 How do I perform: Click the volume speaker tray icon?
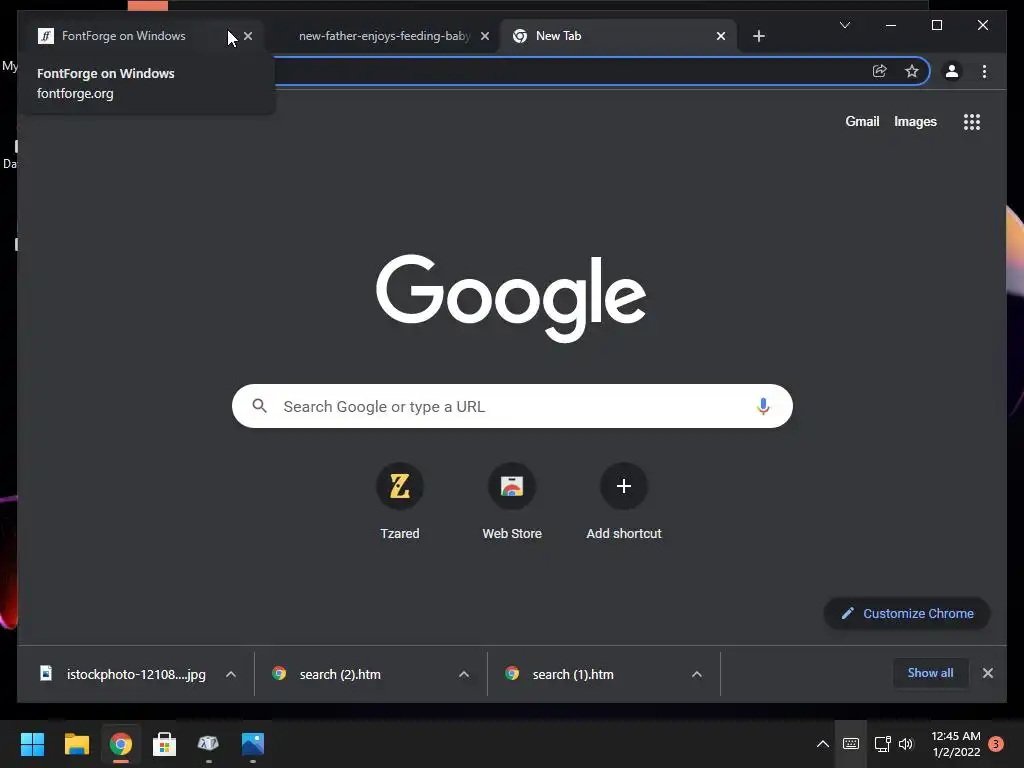[x=906, y=744]
